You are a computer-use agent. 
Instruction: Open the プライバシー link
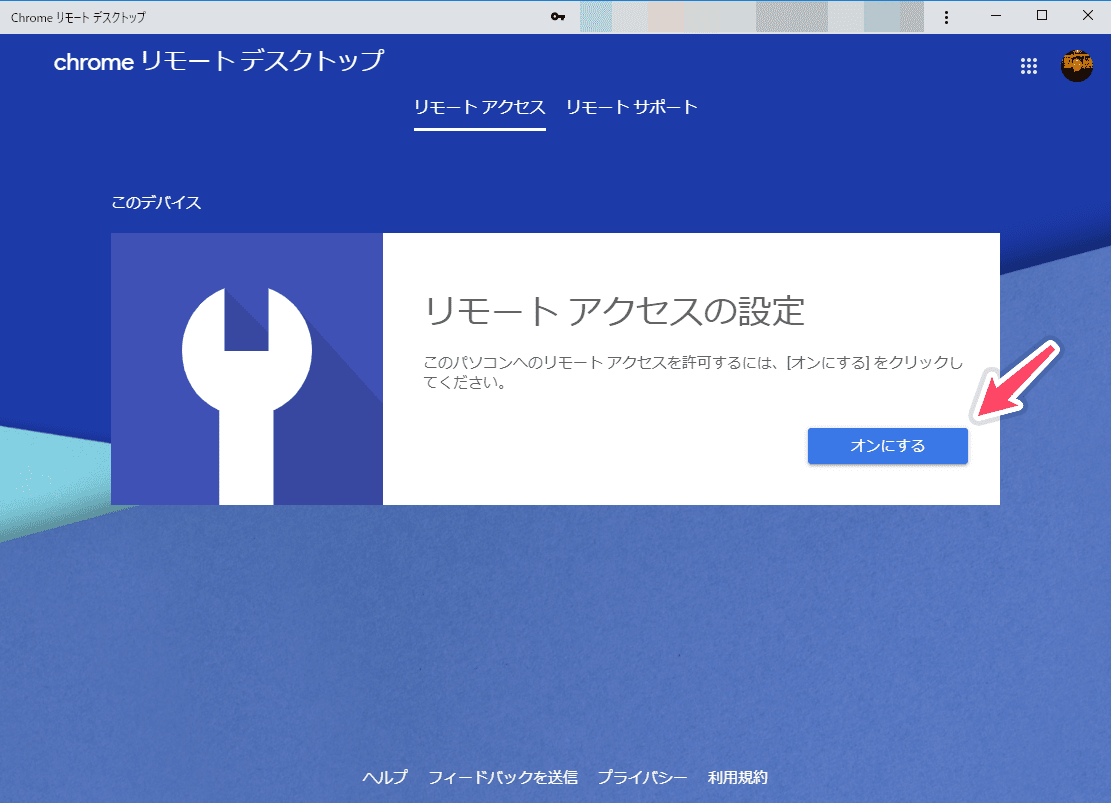click(x=642, y=777)
